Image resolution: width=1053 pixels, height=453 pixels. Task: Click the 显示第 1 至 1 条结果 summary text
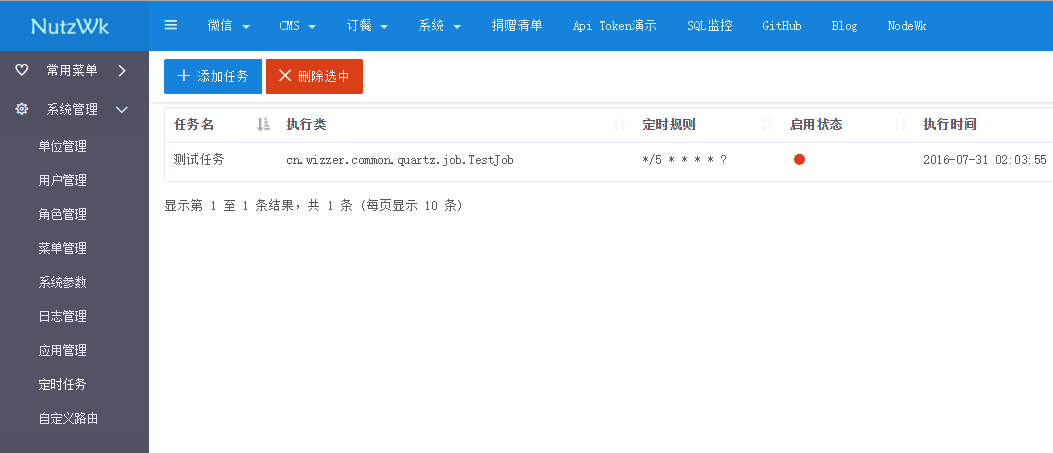point(314,205)
